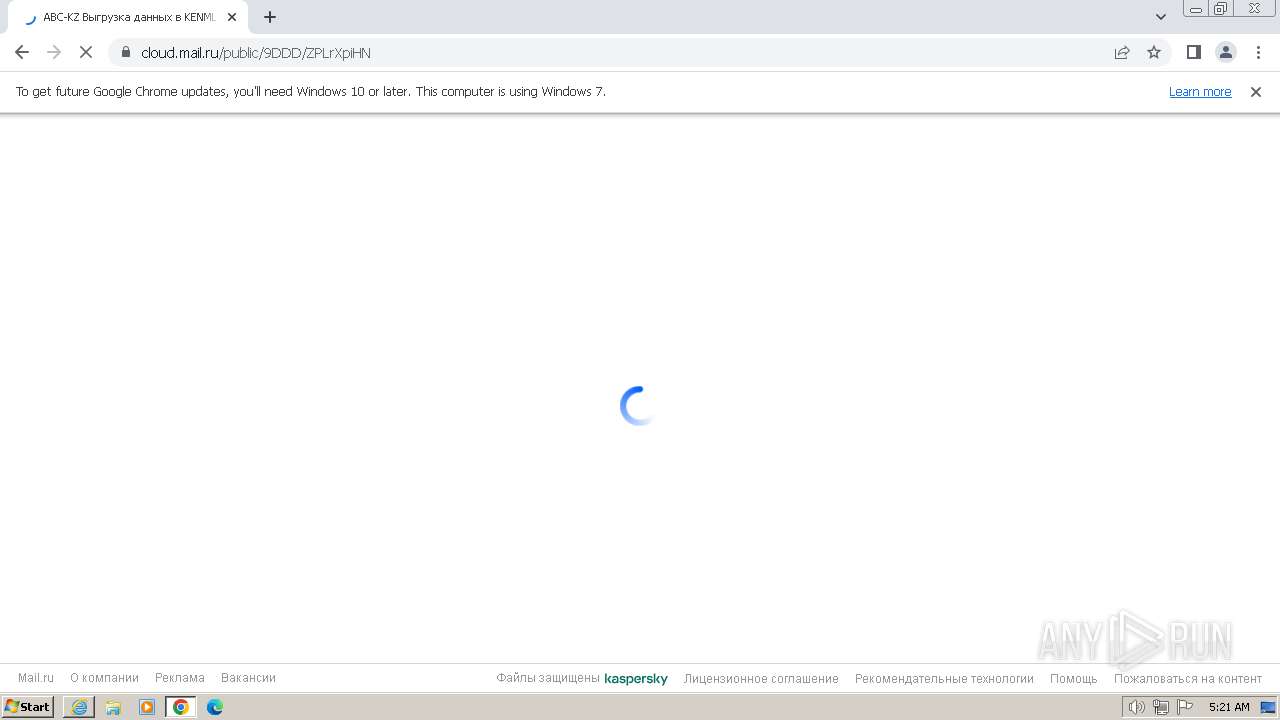The height and width of the screenshot is (720, 1280).
Task: Go back with the browser back arrow
Action: (x=22, y=52)
